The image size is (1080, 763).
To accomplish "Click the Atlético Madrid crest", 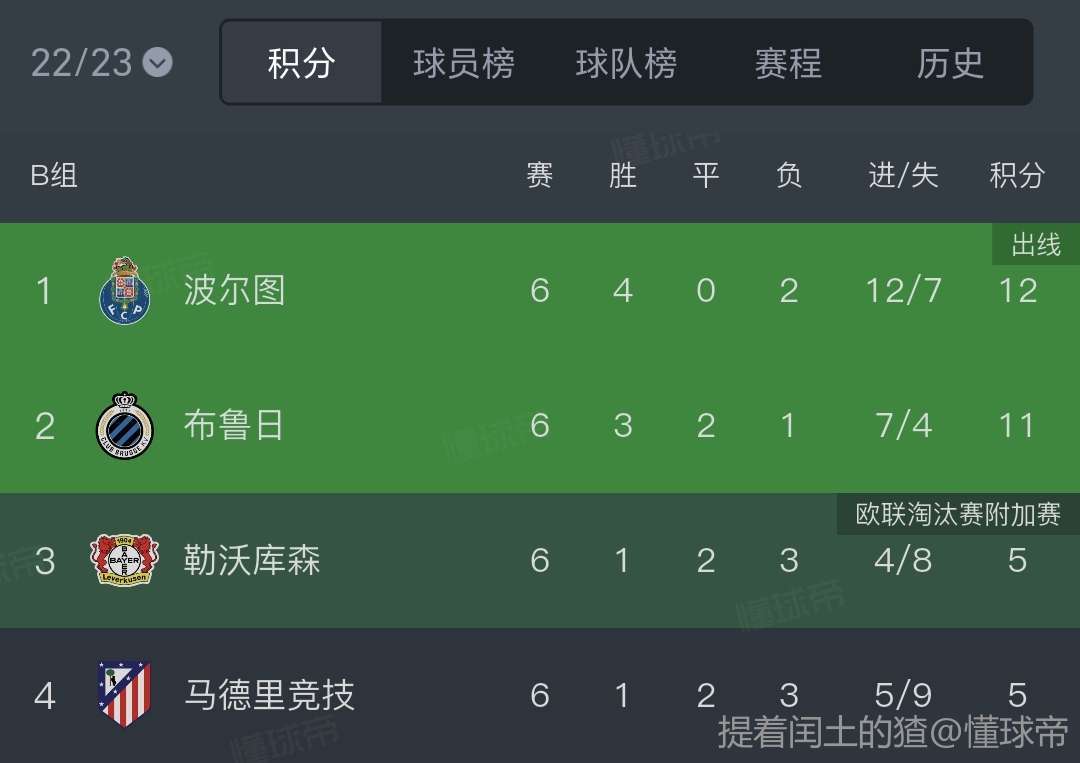I will (x=124, y=694).
